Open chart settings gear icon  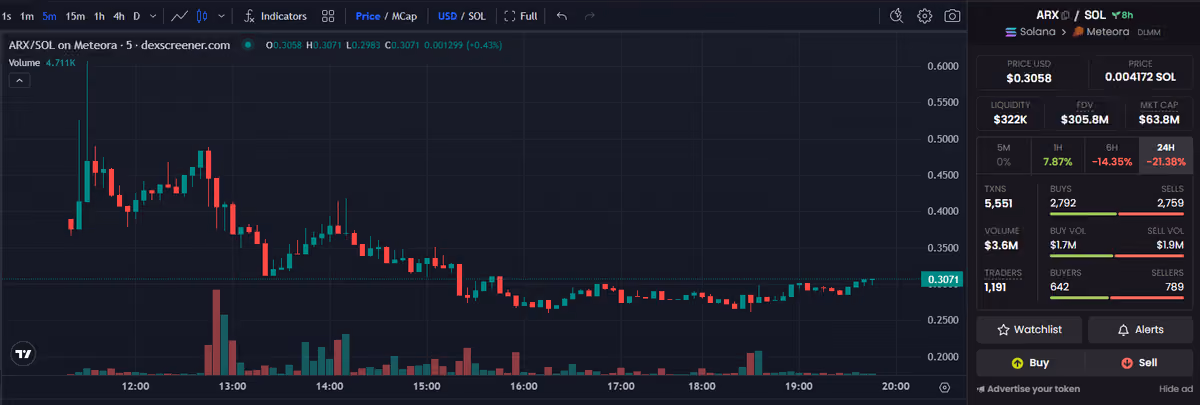click(x=925, y=16)
